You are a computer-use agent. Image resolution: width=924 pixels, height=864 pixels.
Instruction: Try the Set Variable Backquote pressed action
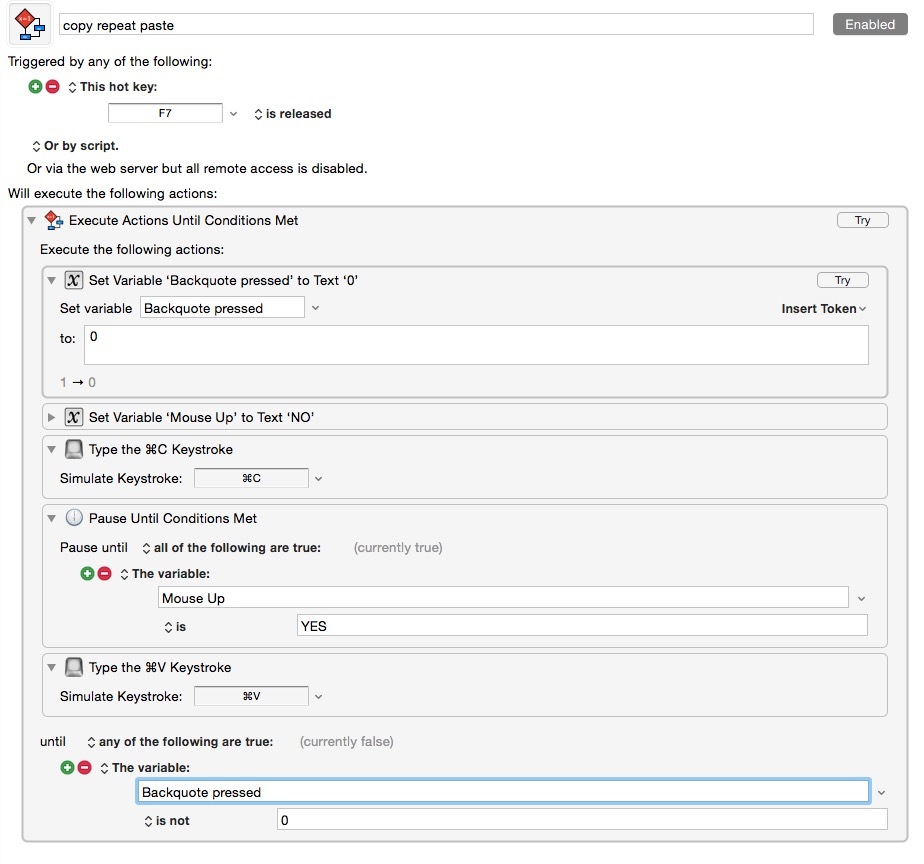842,280
